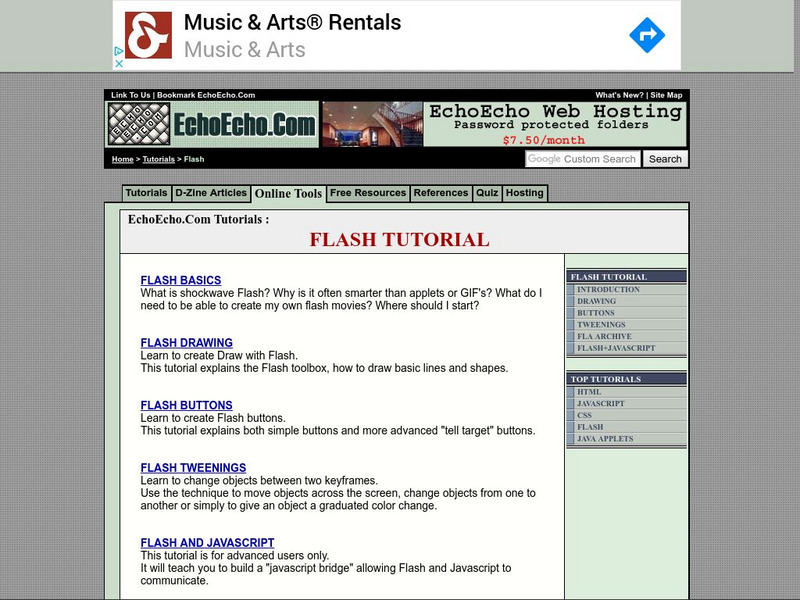Switch to the Tutorials tab

pos(148,193)
